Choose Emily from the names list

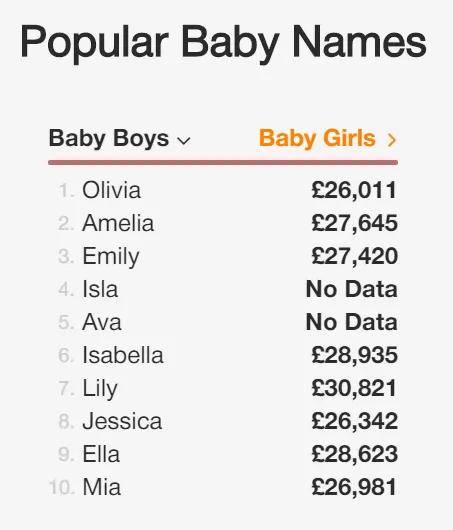click(111, 257)
